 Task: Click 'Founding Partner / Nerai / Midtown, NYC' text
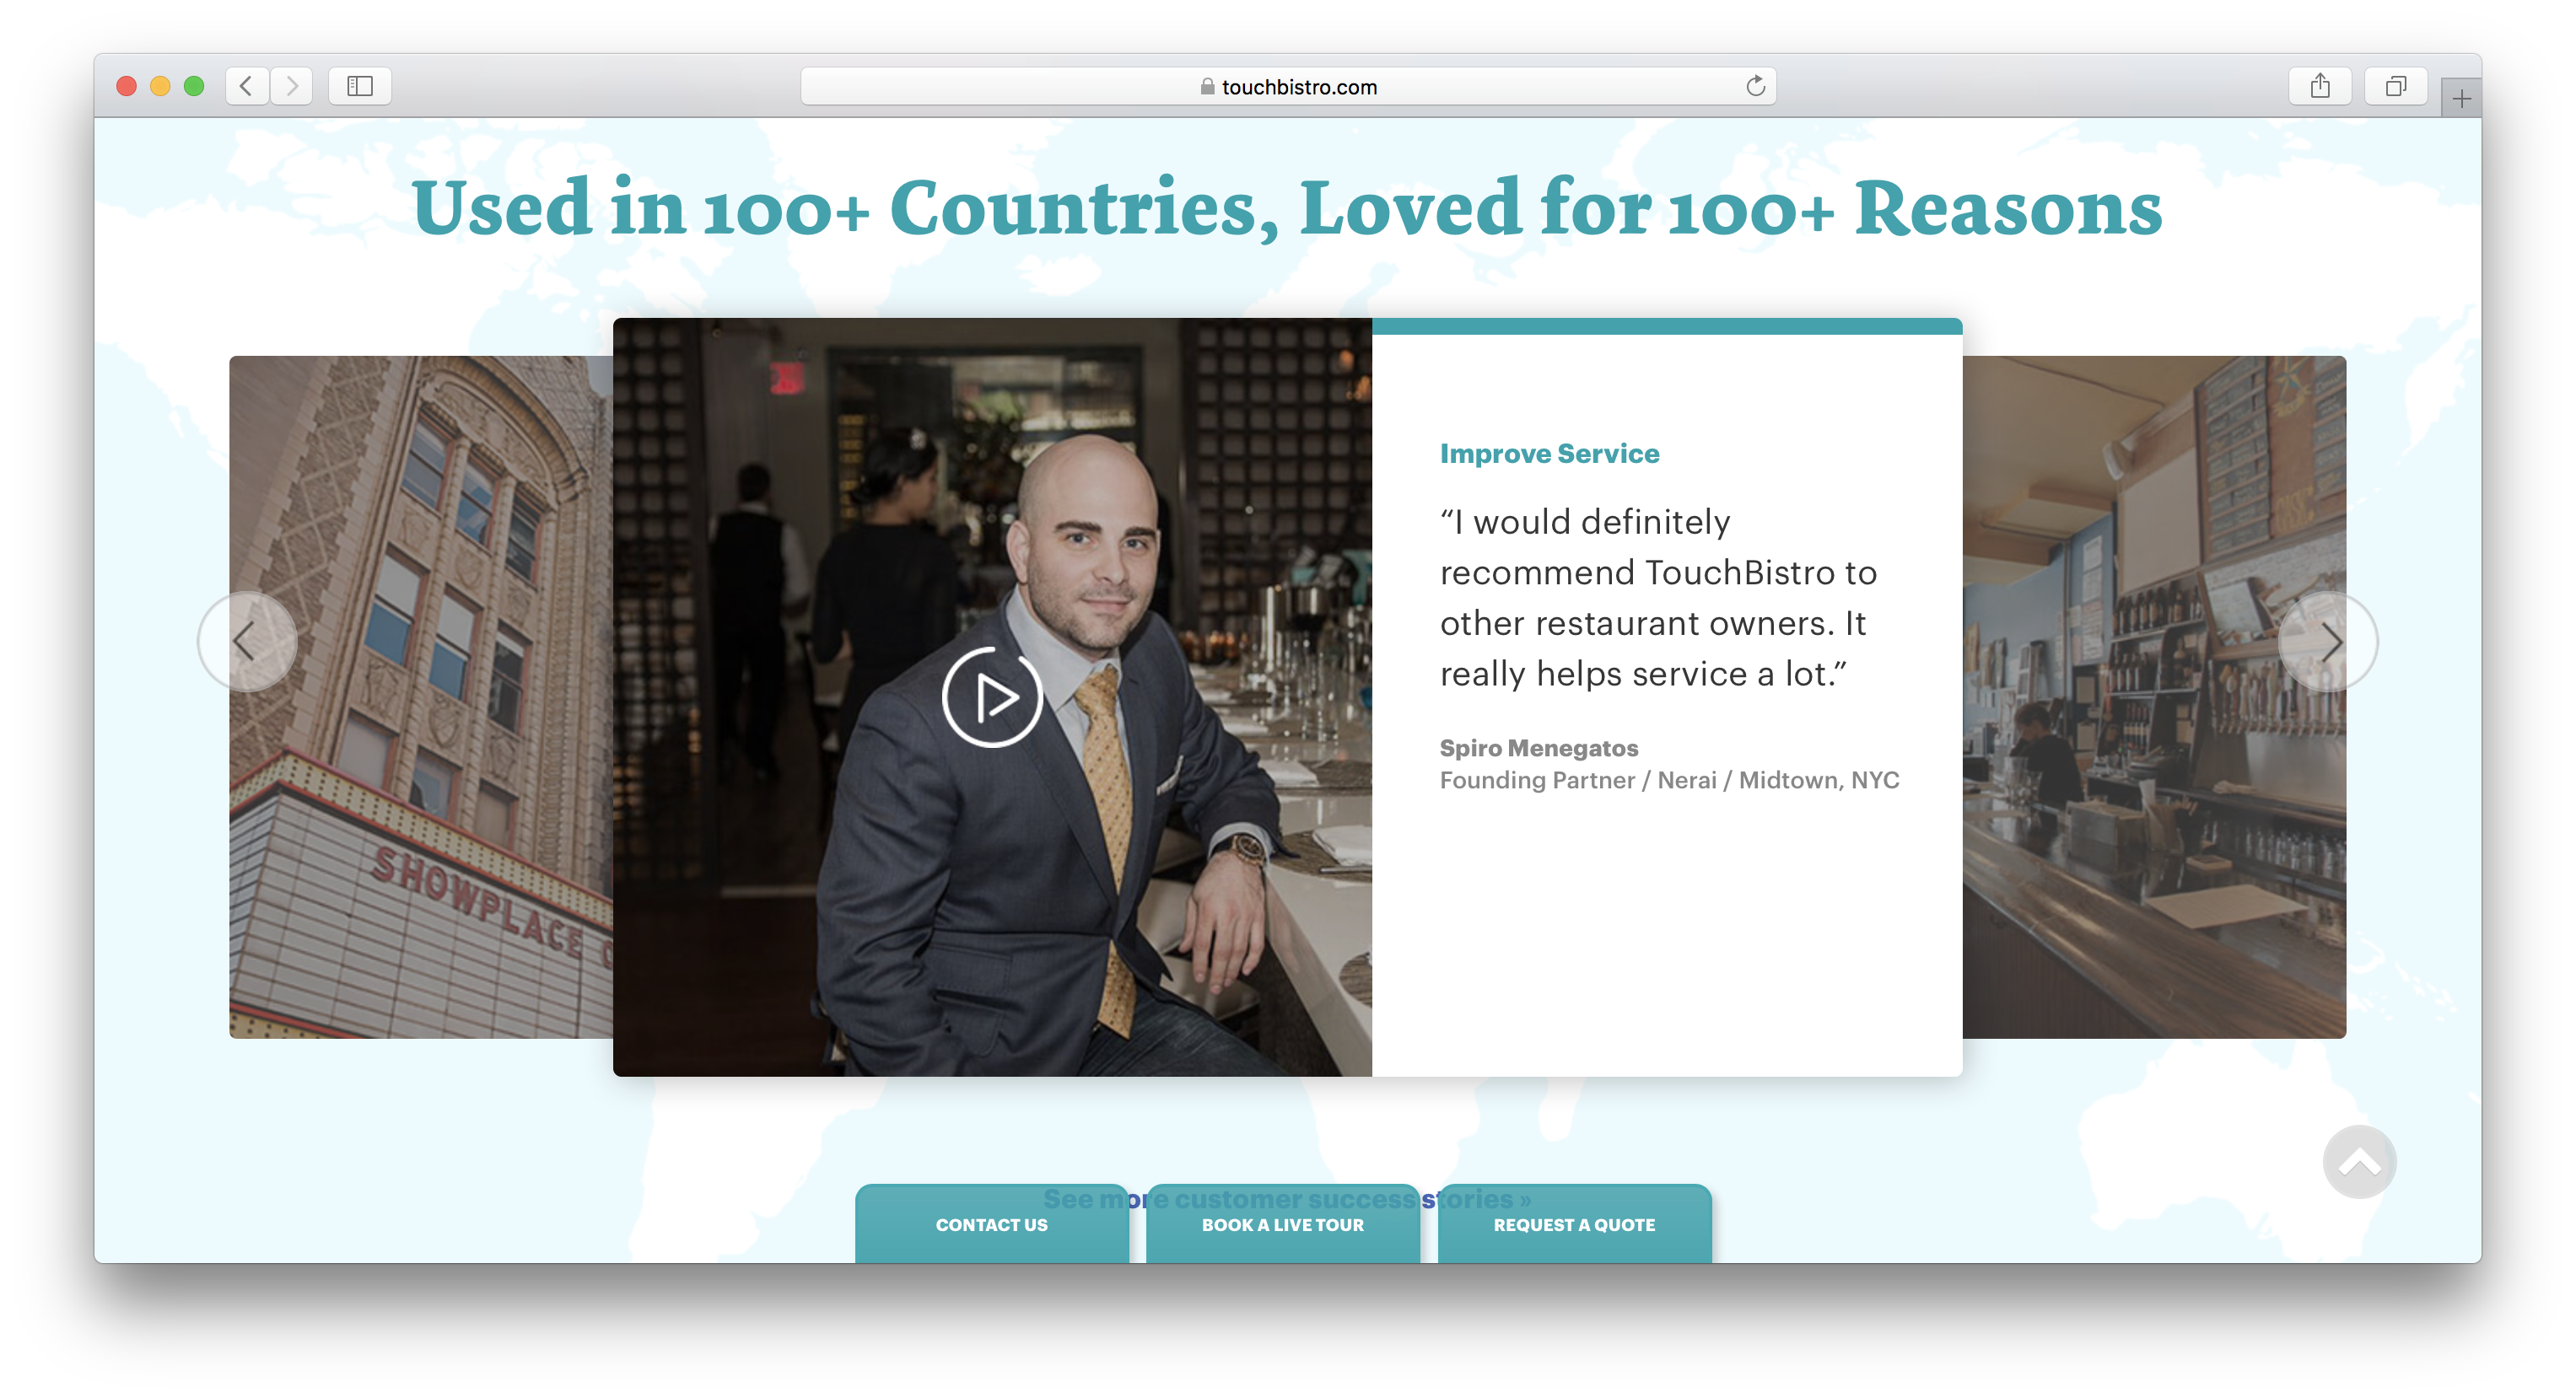coord(1669,780)
